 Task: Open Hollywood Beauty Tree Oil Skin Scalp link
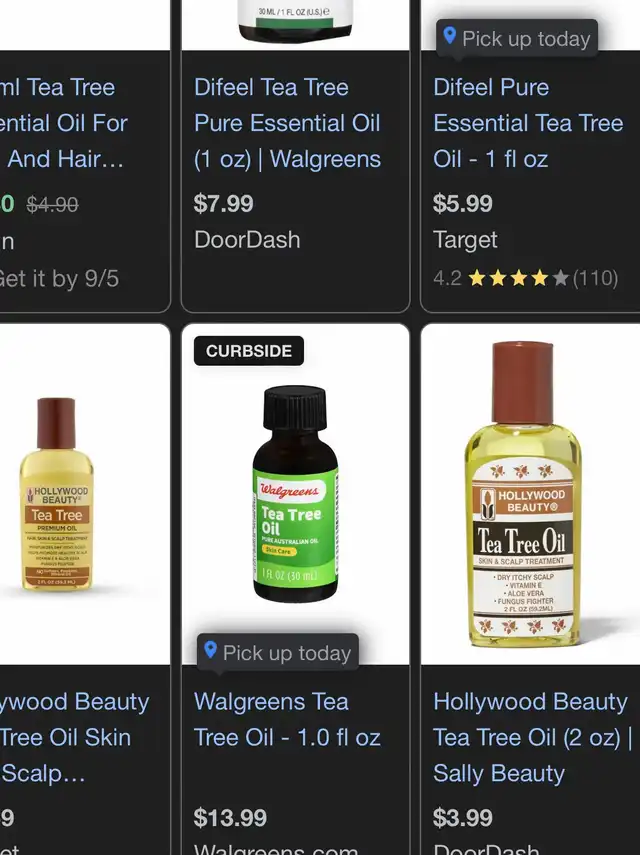(74, 737)
